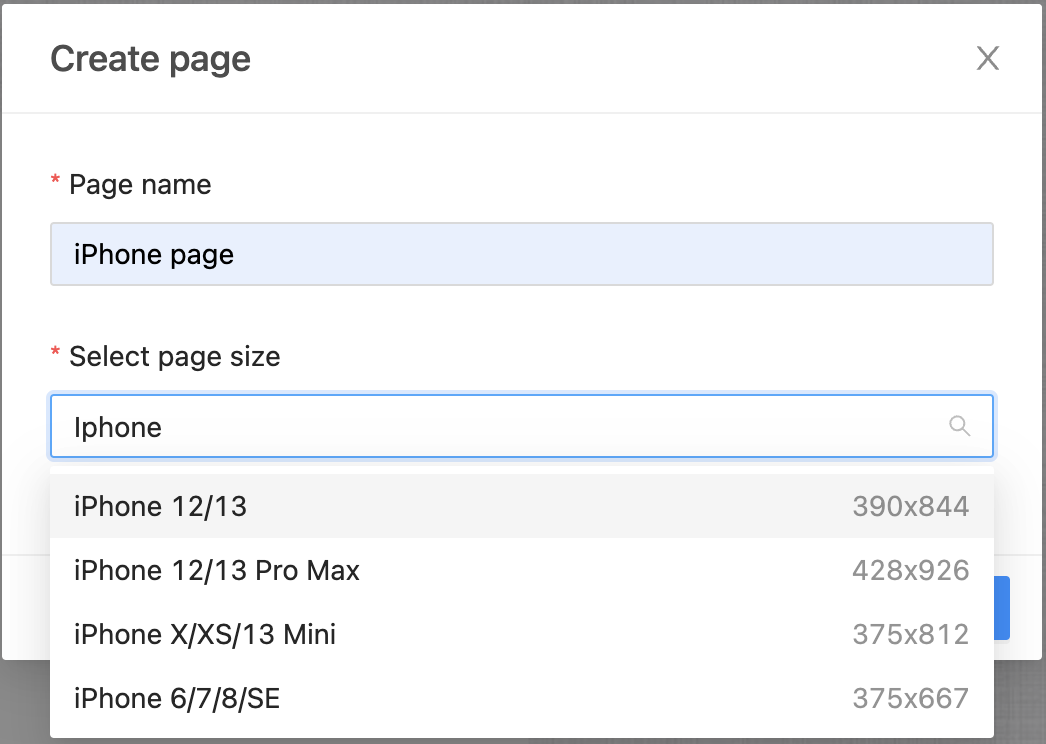Click the Page name input field
The width and height of the screenshot is (1046, 744).
[x=521, y=254]
